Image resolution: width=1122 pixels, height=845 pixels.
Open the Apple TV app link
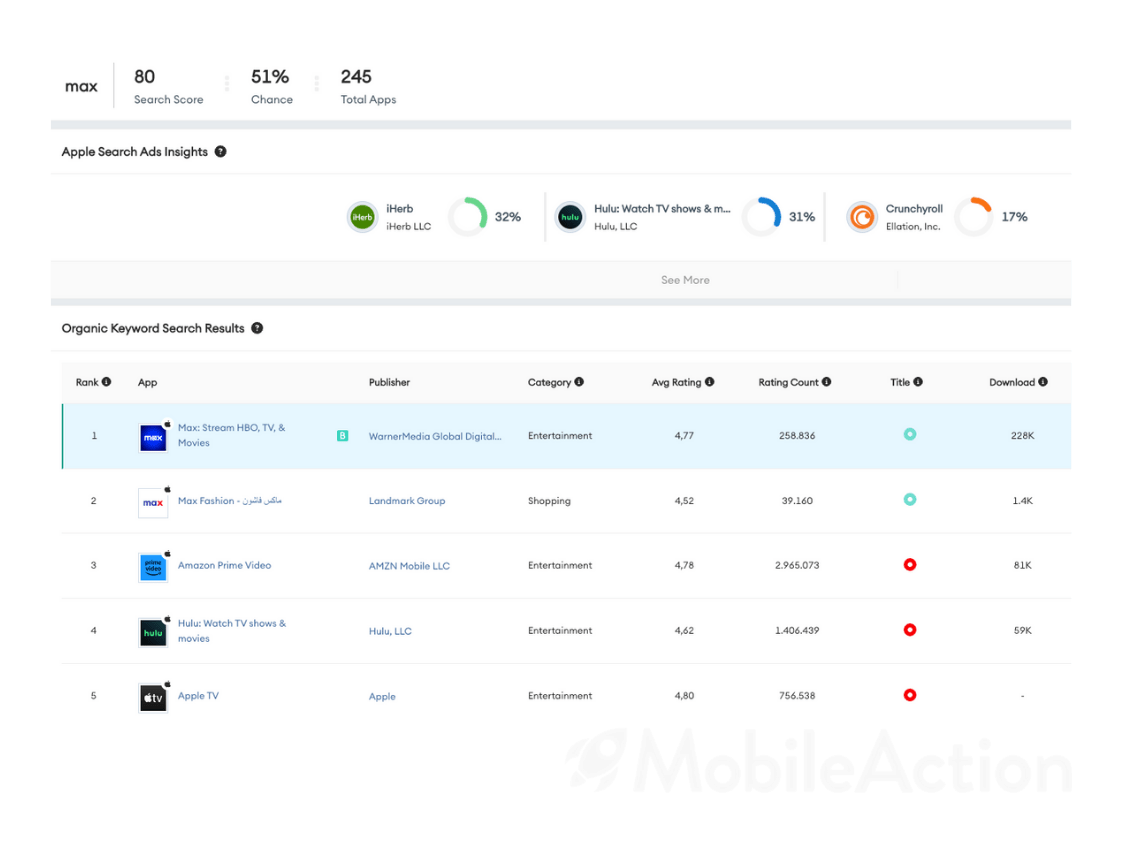tap(198, 695)
